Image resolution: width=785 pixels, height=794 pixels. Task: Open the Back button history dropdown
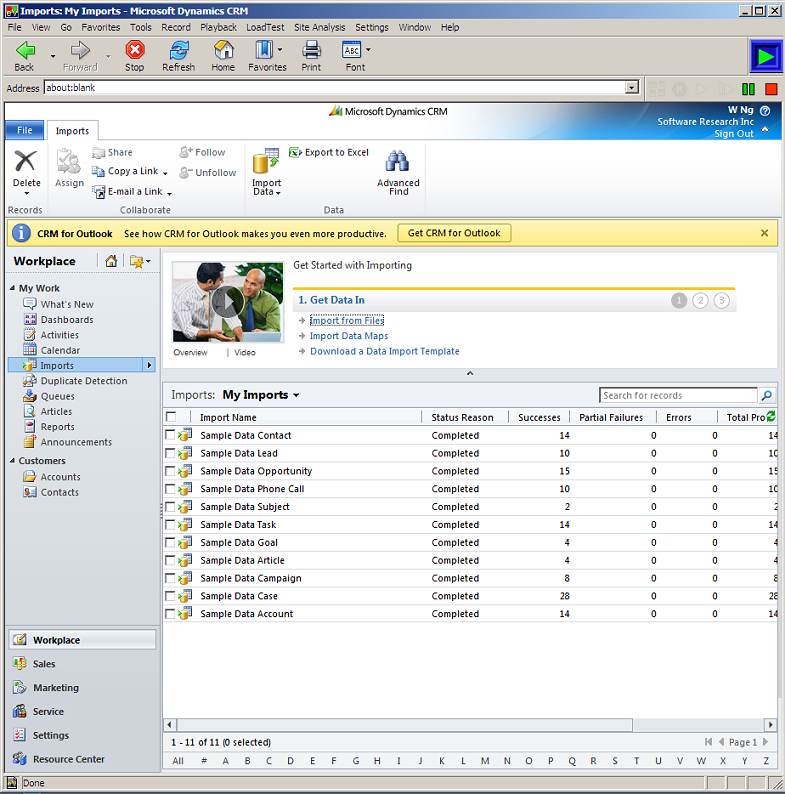(53, 56)
